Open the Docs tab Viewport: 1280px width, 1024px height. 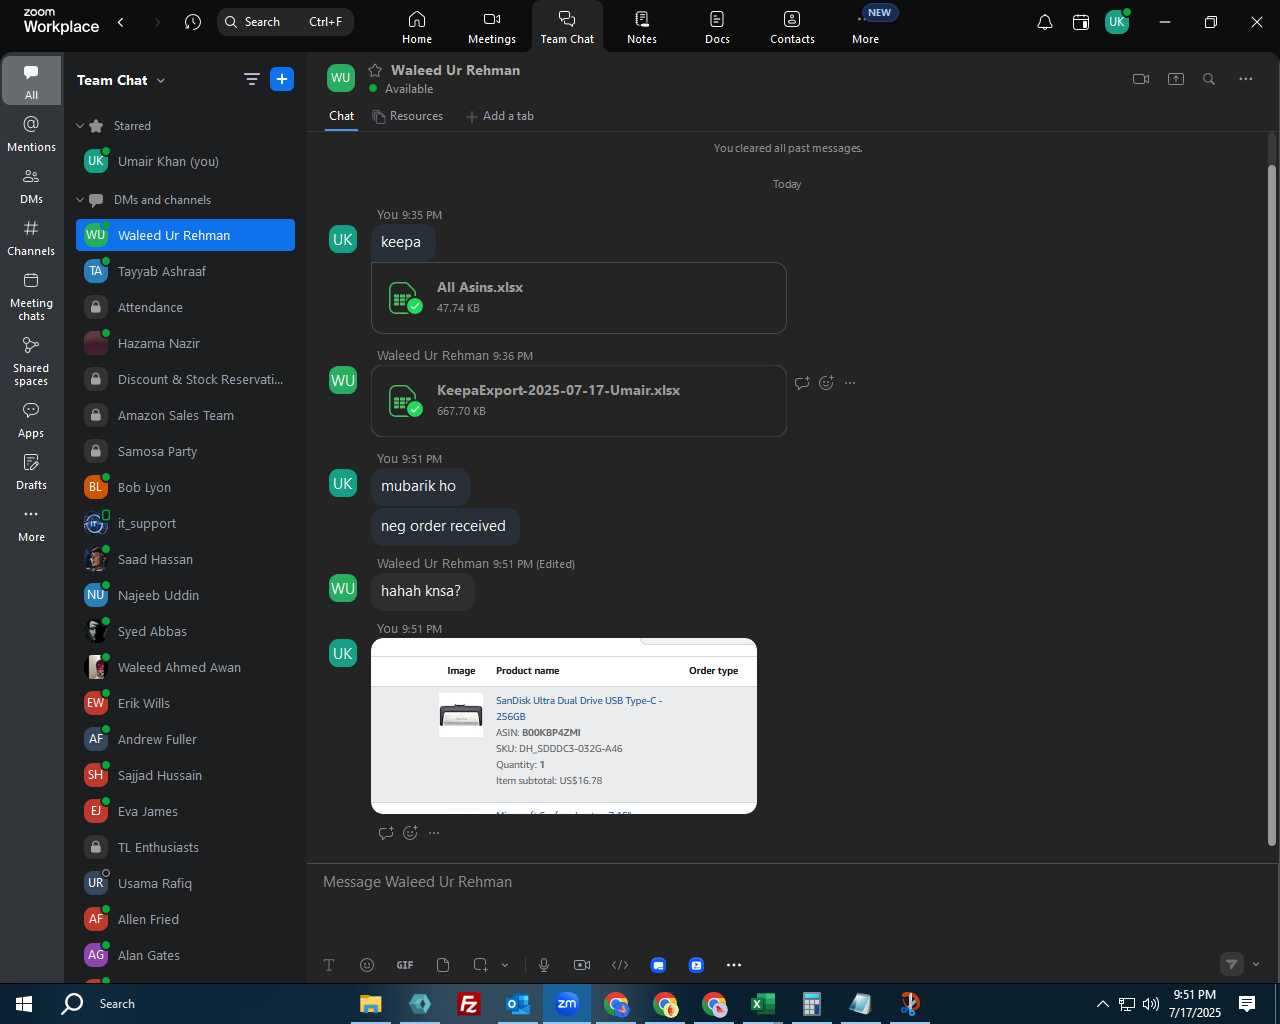(717, 27)
